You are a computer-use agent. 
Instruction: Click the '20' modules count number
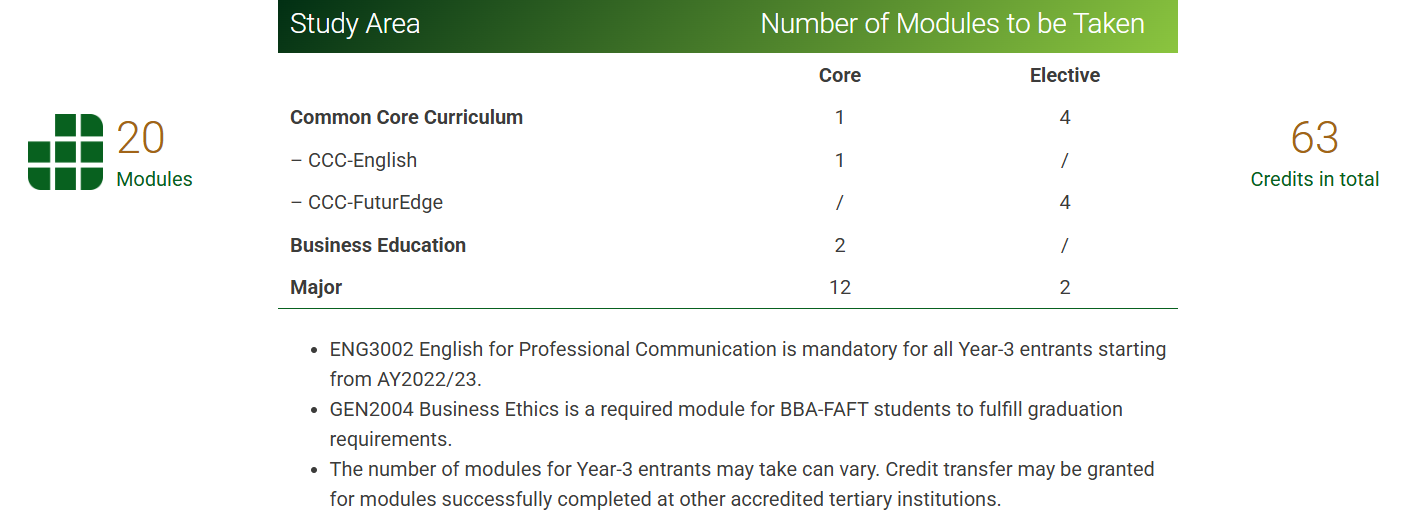coord(140,138)
